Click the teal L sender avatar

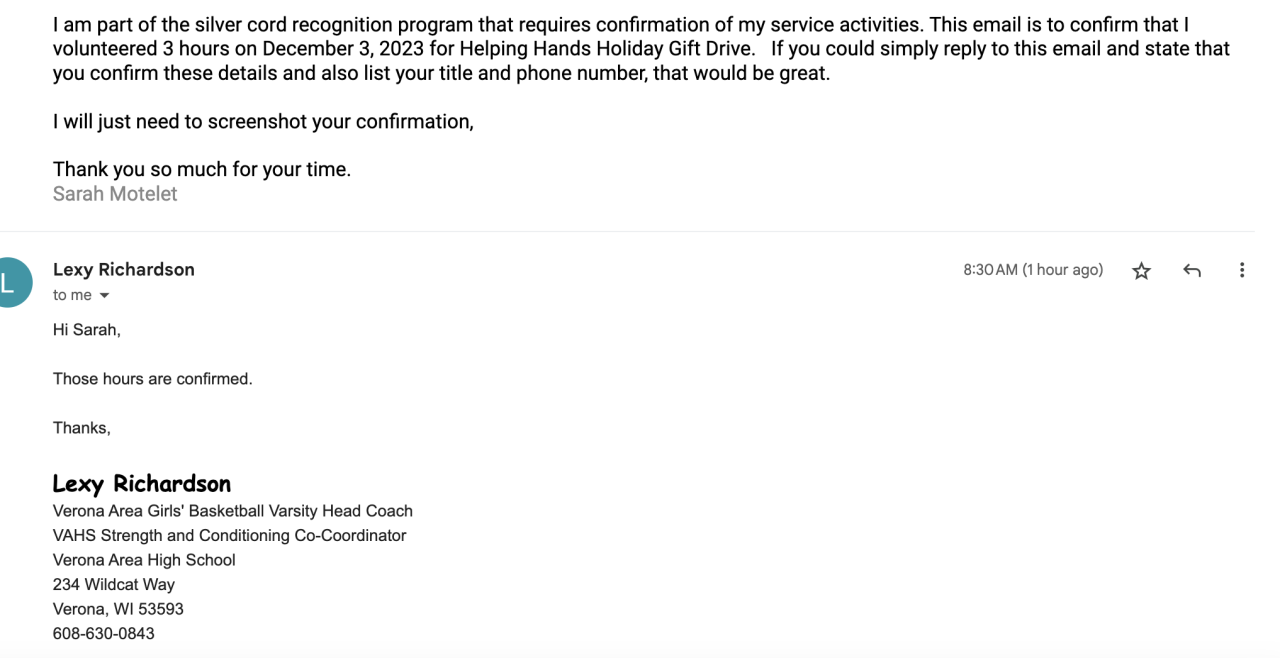tap(10, 281)
